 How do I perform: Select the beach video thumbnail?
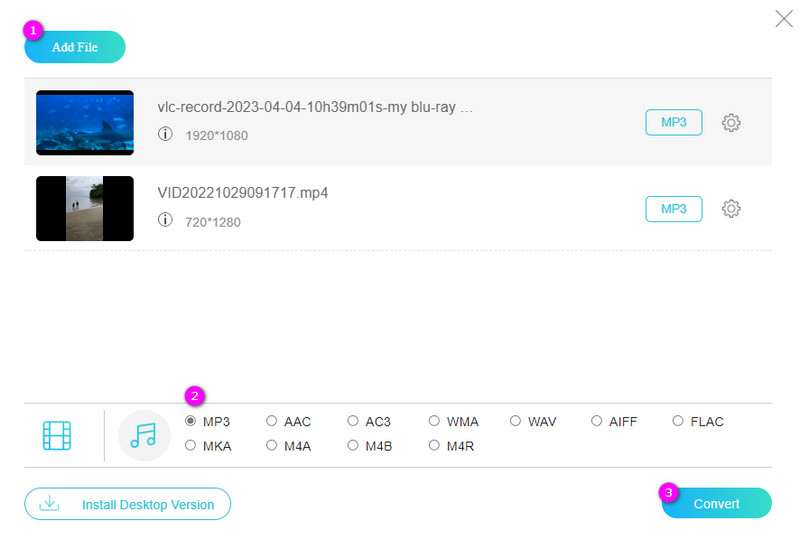(85, 208)
